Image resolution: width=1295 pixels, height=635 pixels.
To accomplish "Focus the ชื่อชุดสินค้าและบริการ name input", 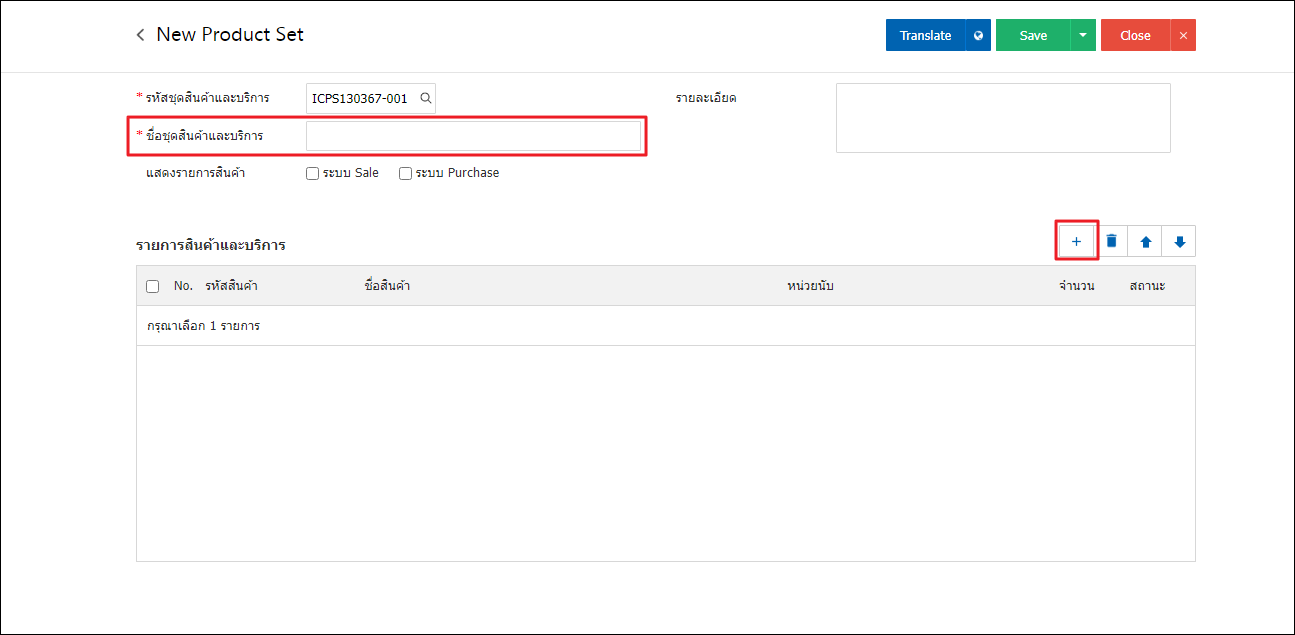I will (473, 136).
